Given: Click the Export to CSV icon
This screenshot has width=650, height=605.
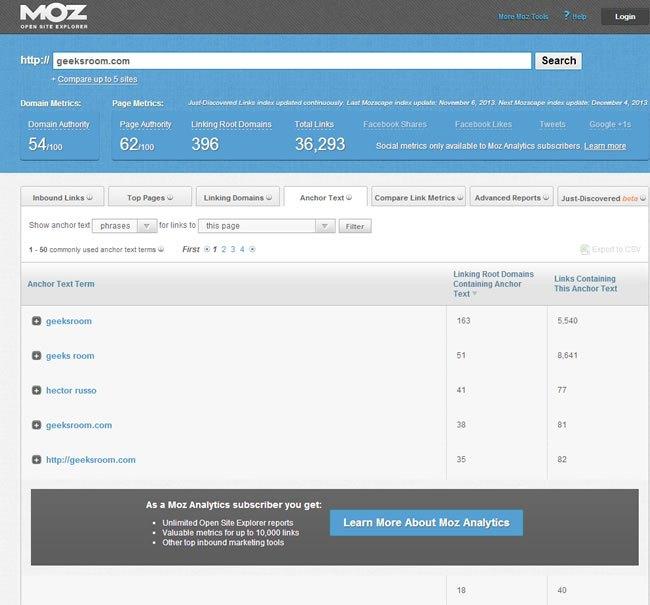Looking at the screenshot, I should tap(584, 249).
